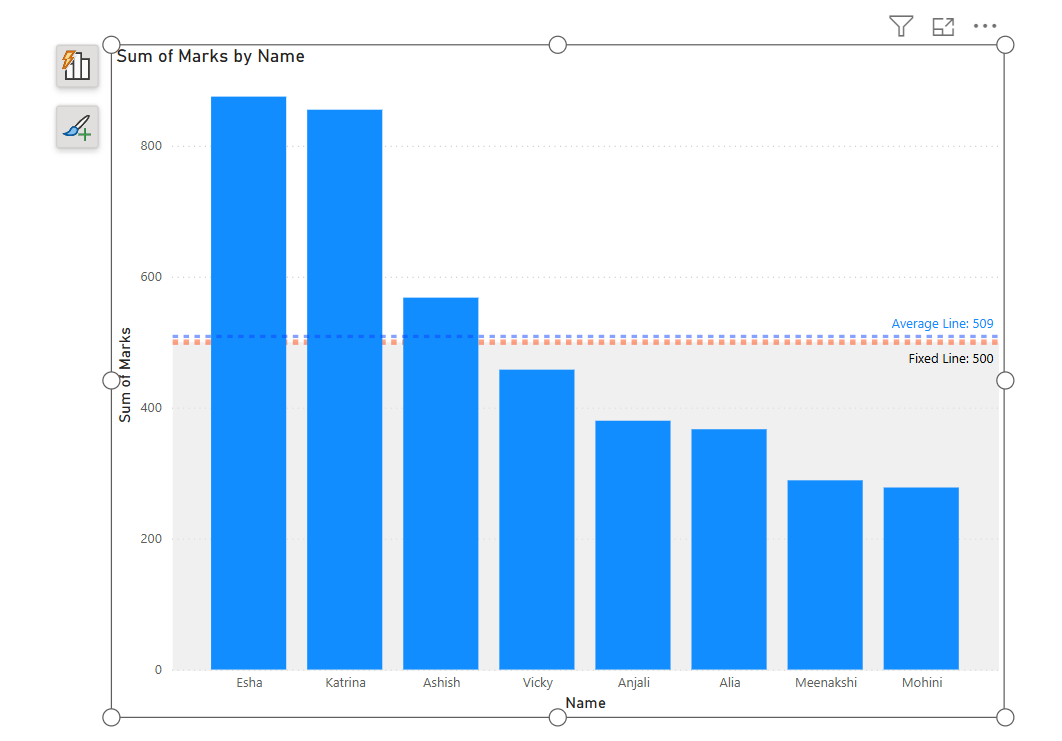Click the top-center resize handle
1062x741 pixels.
(556, 43)
